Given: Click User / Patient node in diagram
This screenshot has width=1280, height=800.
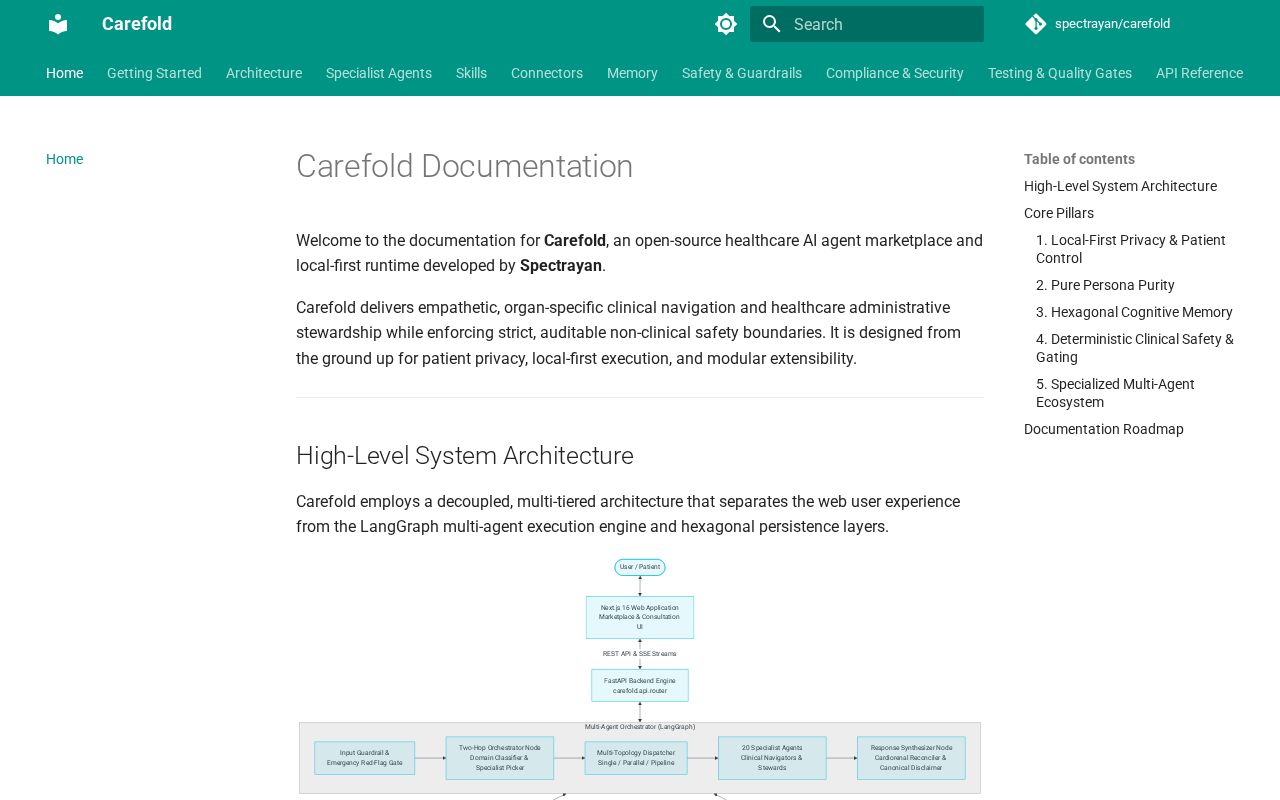Looking at the screenshot, I should pyautogui.click(x=640, y=567).
